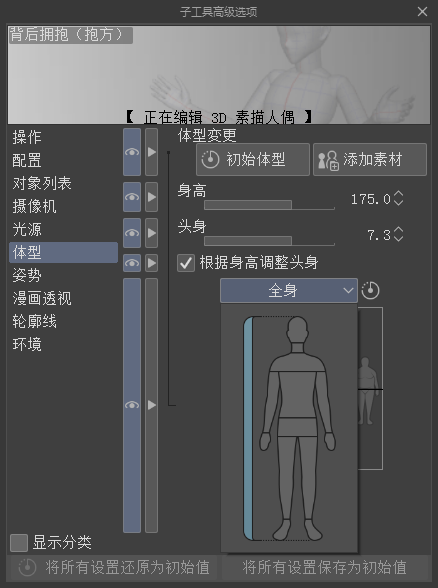Click the 3D figure preview thumbnail
The width and height of the screenshot is (438, 588).
coord(219,75)
